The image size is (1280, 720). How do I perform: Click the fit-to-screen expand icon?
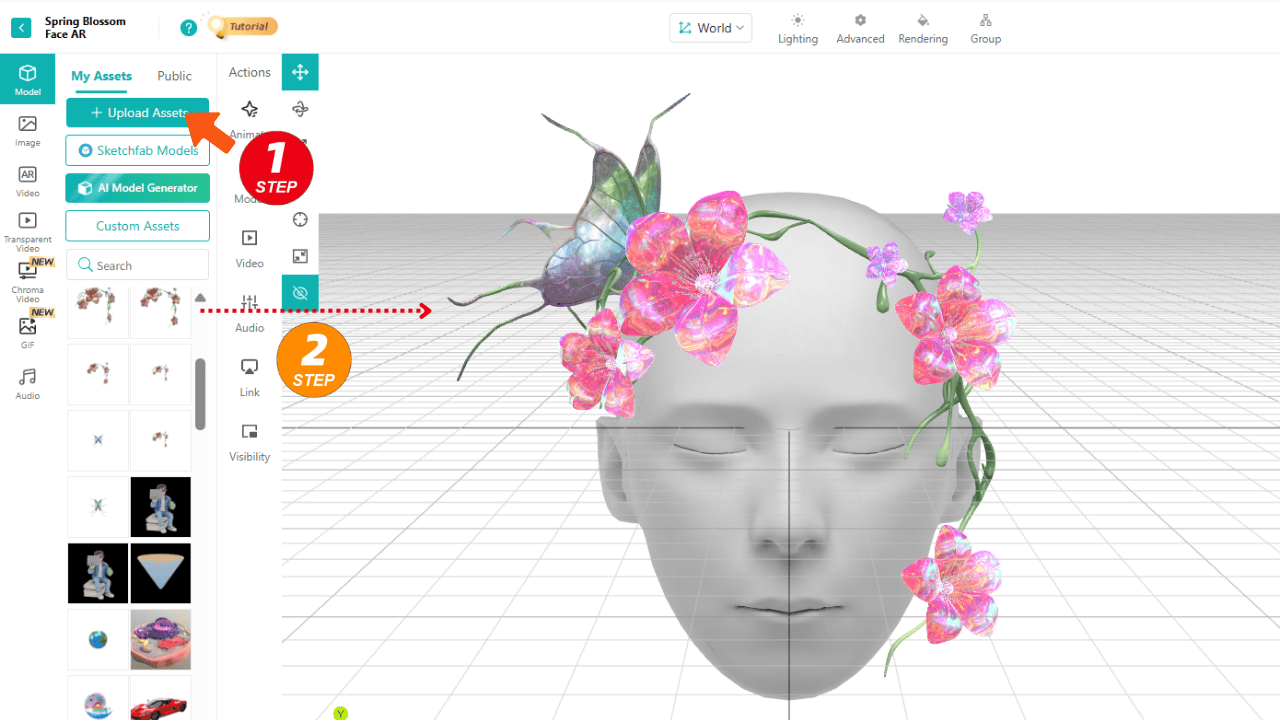300,256
